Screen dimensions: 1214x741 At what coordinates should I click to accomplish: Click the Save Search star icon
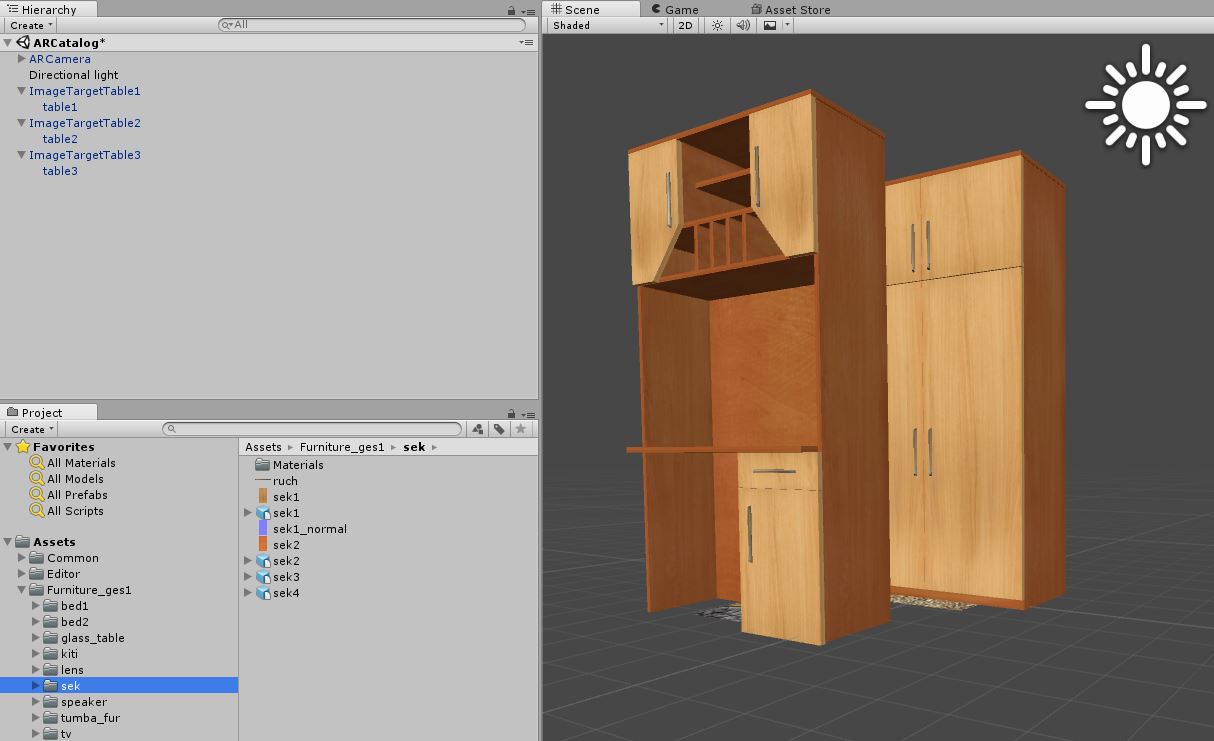(520, 429)
